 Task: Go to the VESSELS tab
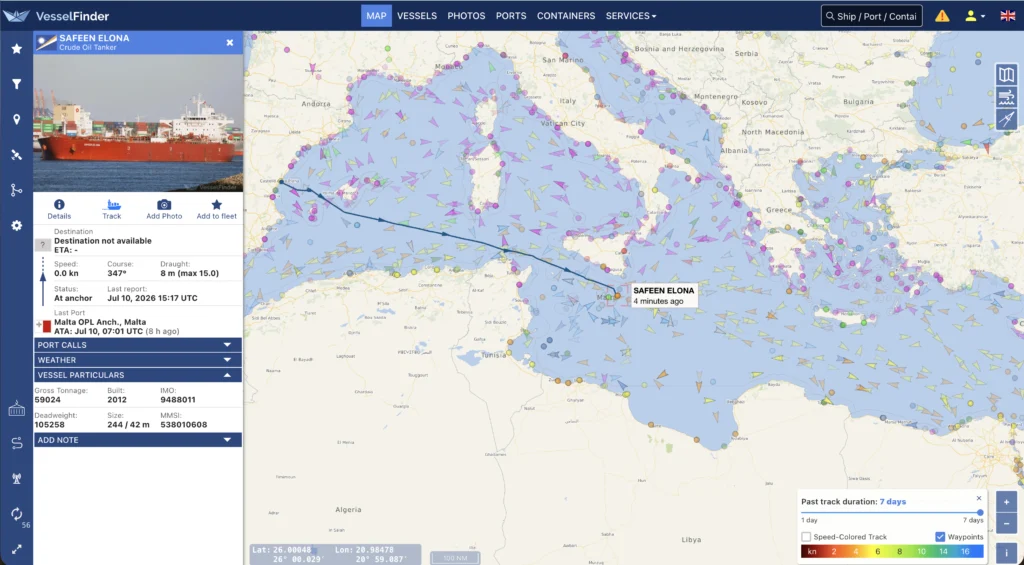coord(417,16)
